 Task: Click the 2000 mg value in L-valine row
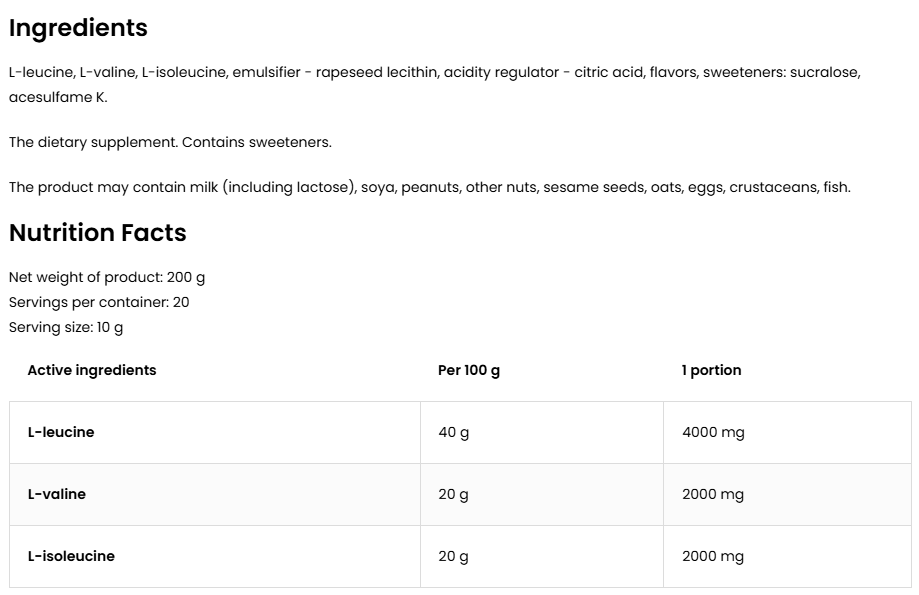tap(713, 494)
